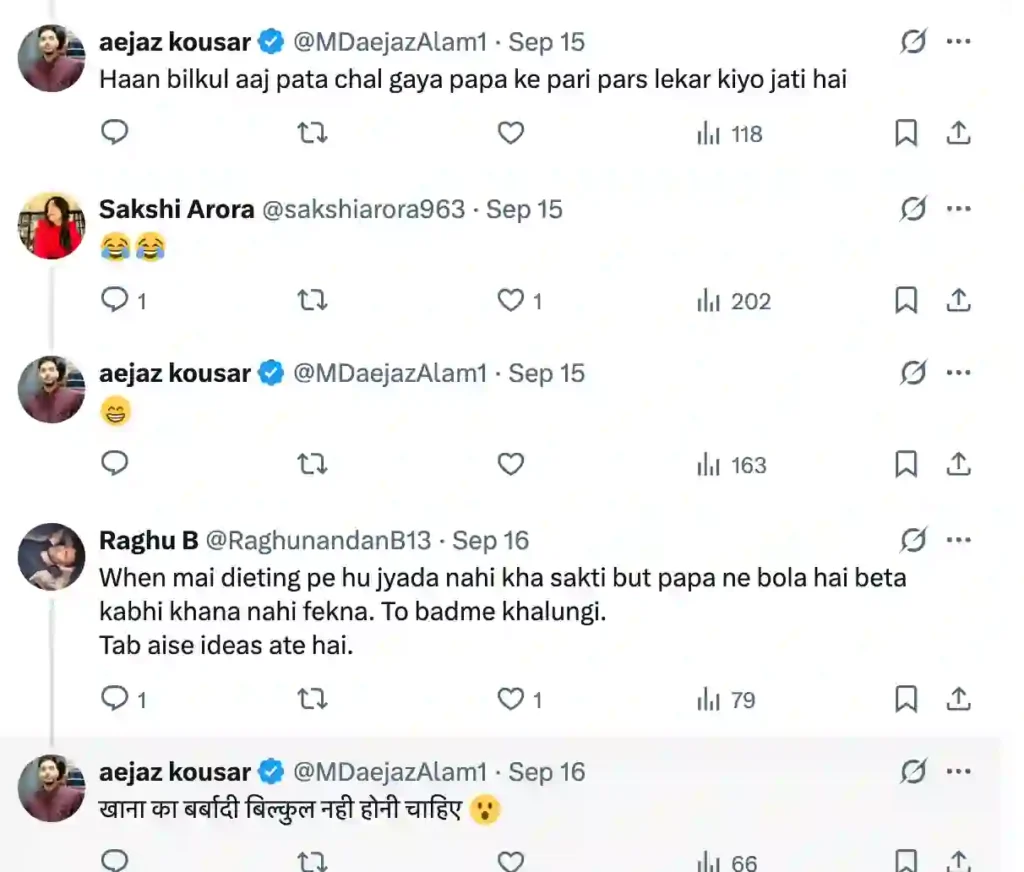This screenshot has width=1024, height=872.
Task: View analytics showing 202 views
Action: point(734,300)
